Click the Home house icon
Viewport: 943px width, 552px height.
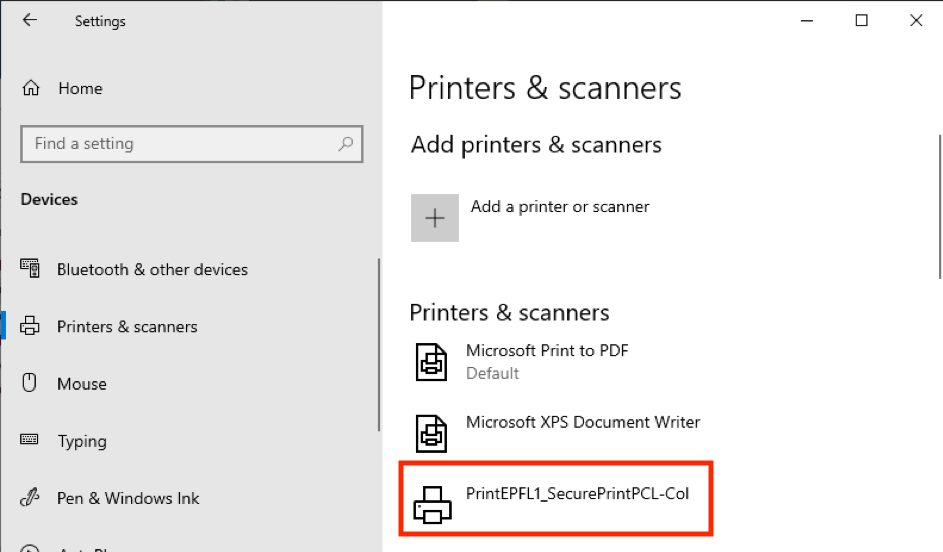coord(31,88)
